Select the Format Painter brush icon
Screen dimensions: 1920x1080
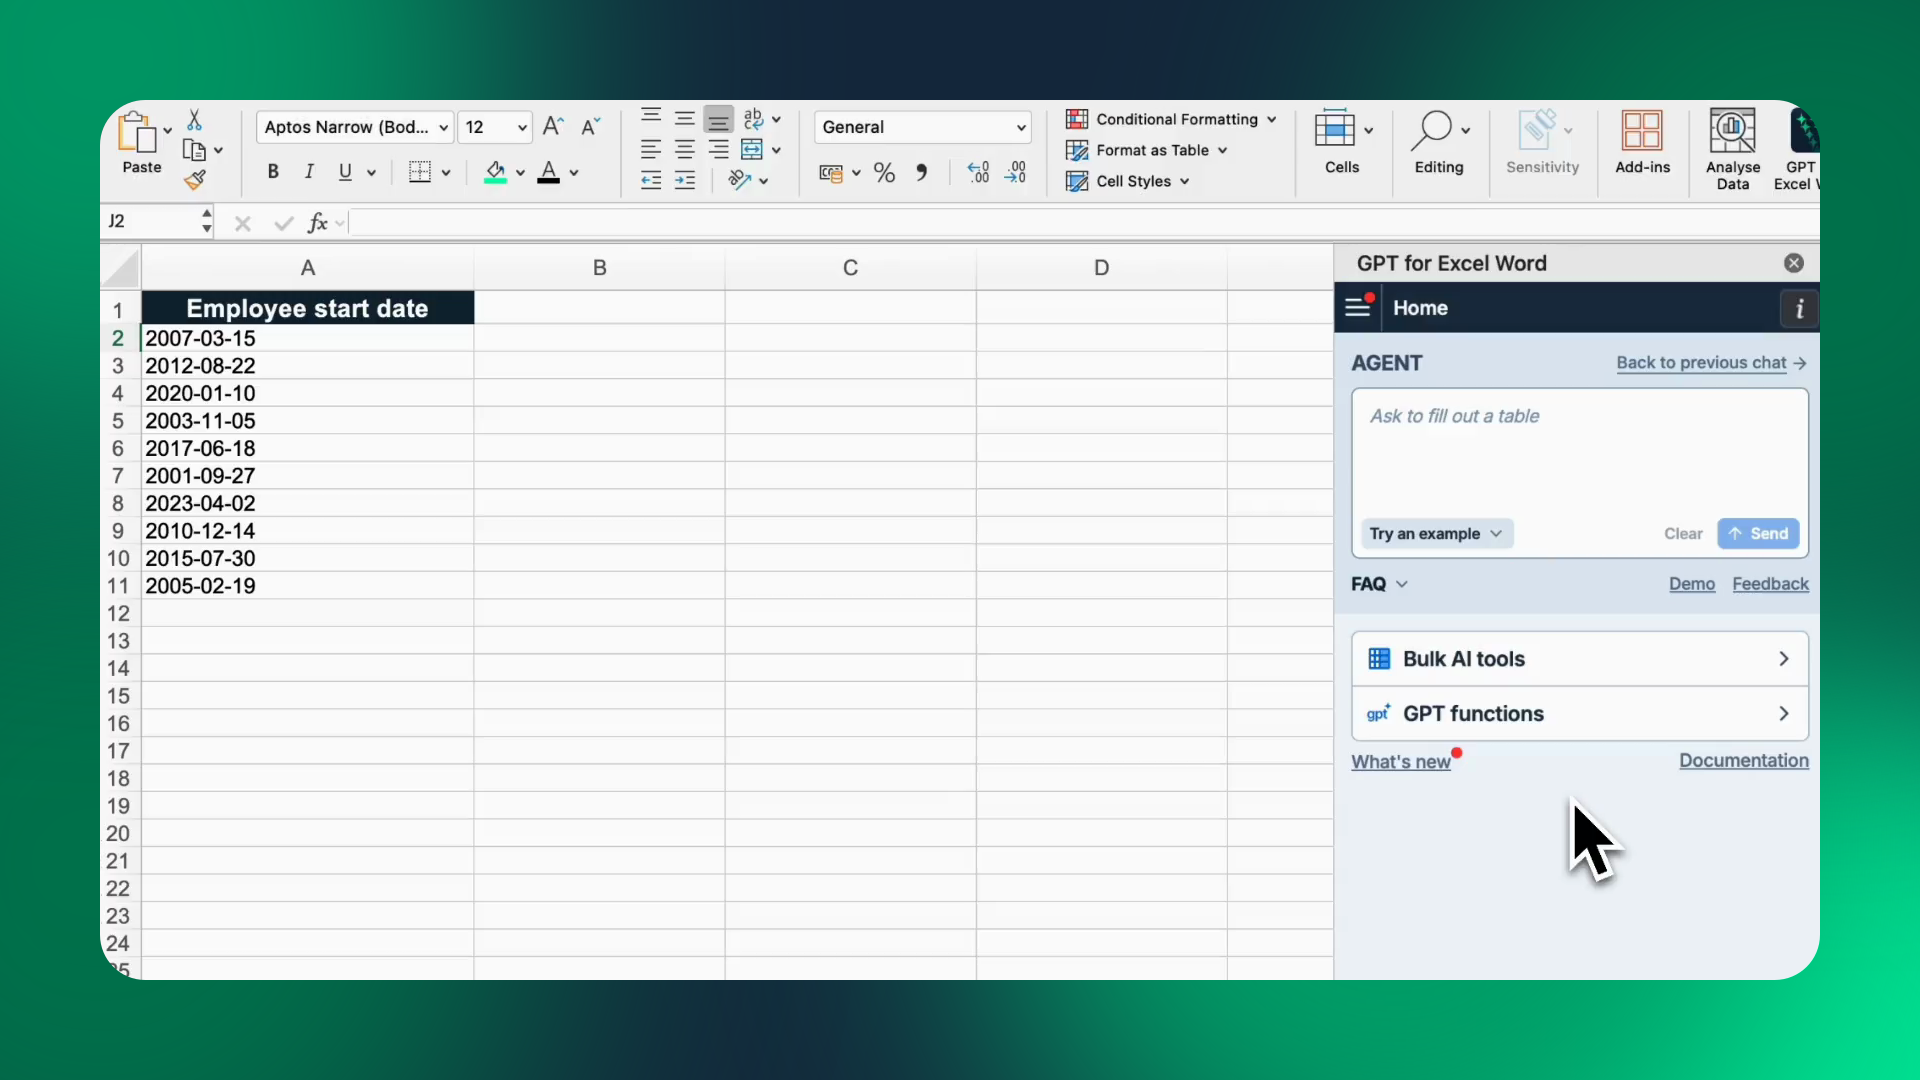click(x=195, y=180)
